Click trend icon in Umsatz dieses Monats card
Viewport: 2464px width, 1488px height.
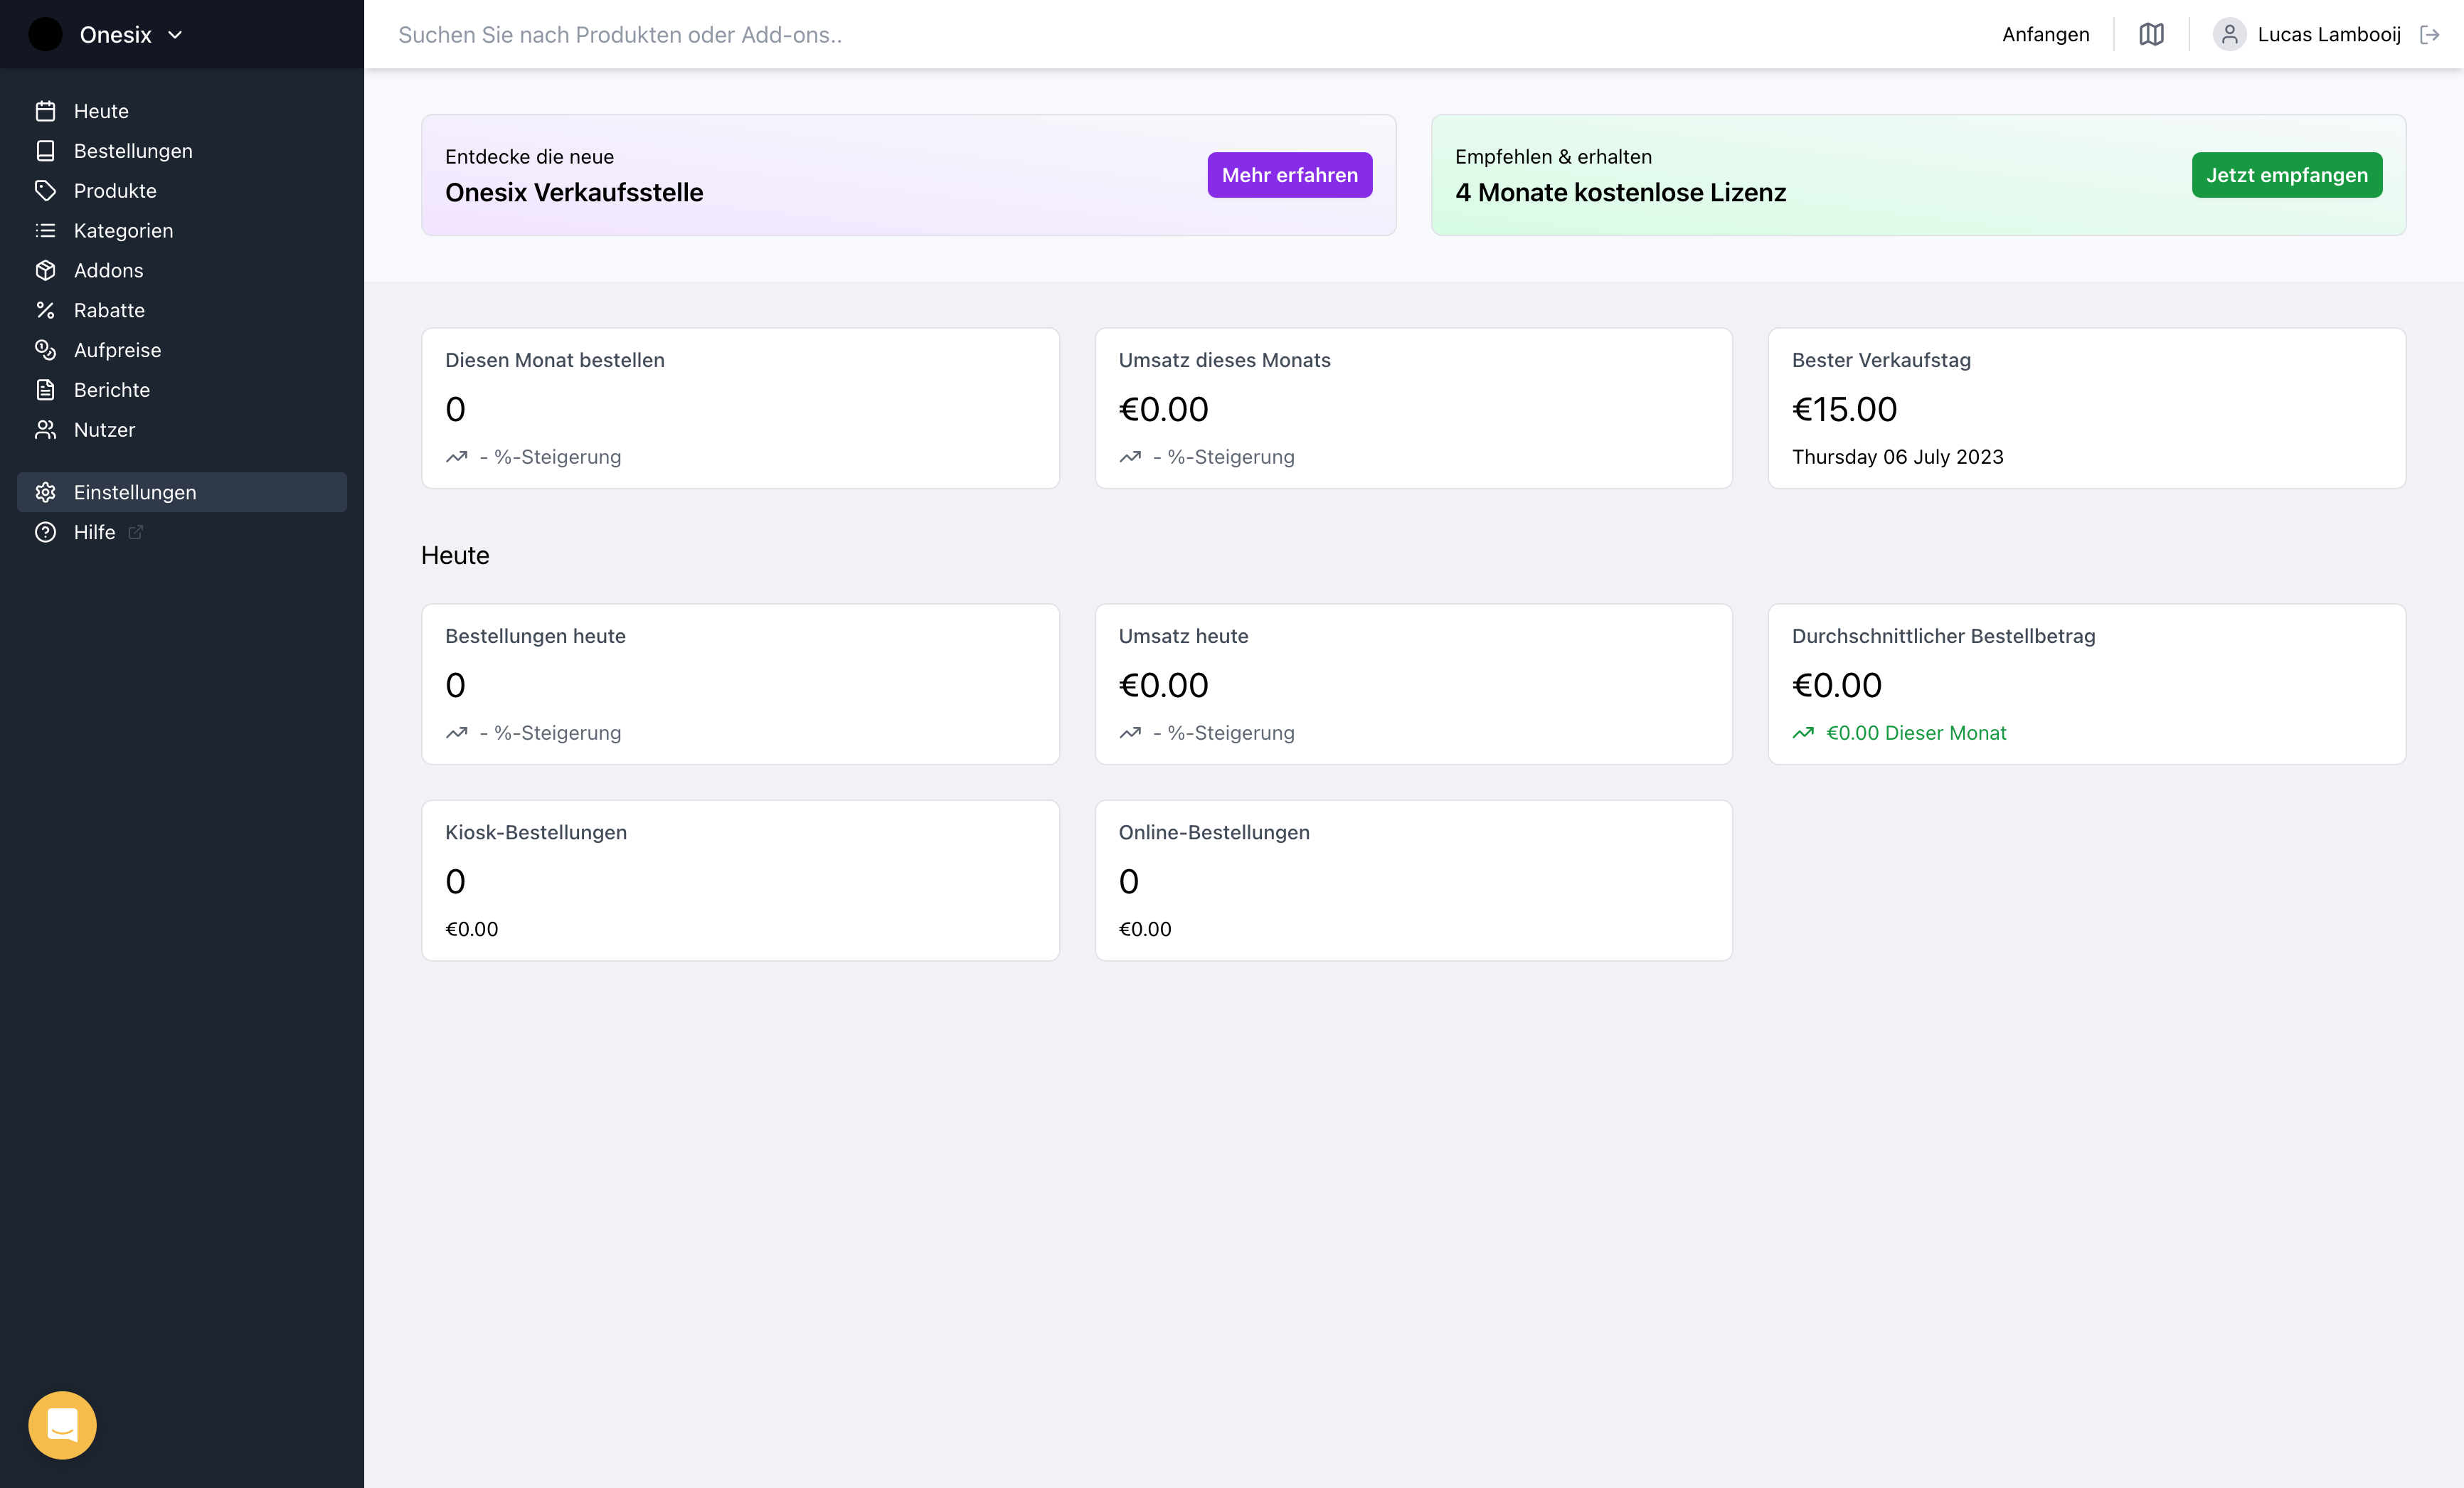point(1130,457)
